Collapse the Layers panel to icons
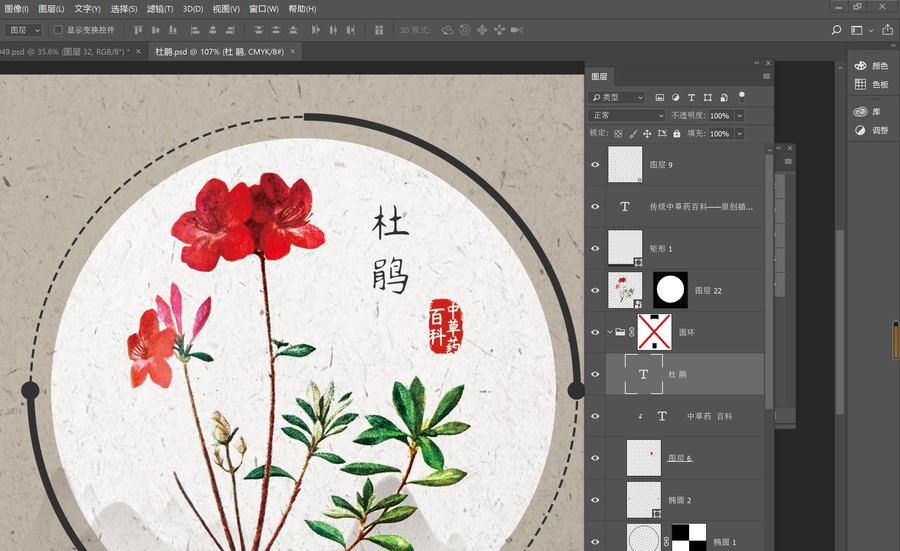Image resolution: width=900 pixels, height=551 pixels. point(757,63)
